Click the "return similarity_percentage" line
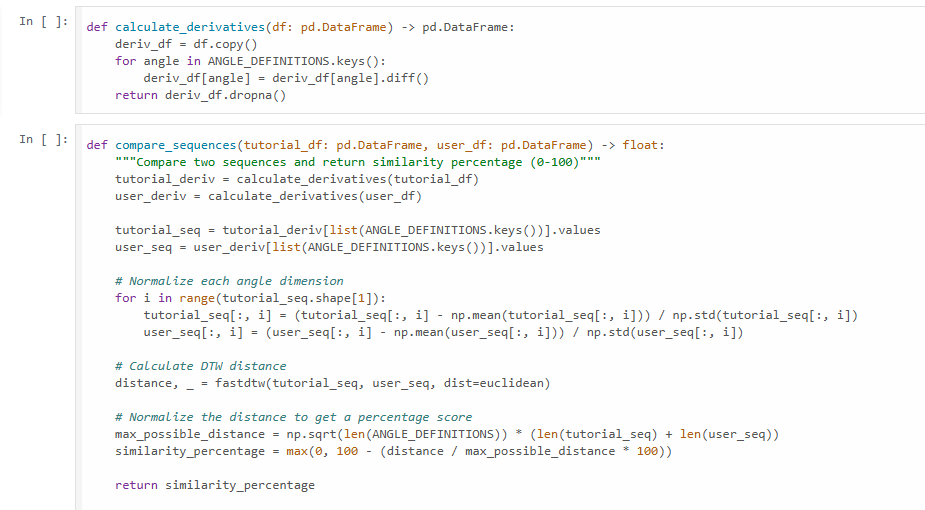 click(215, 485)
